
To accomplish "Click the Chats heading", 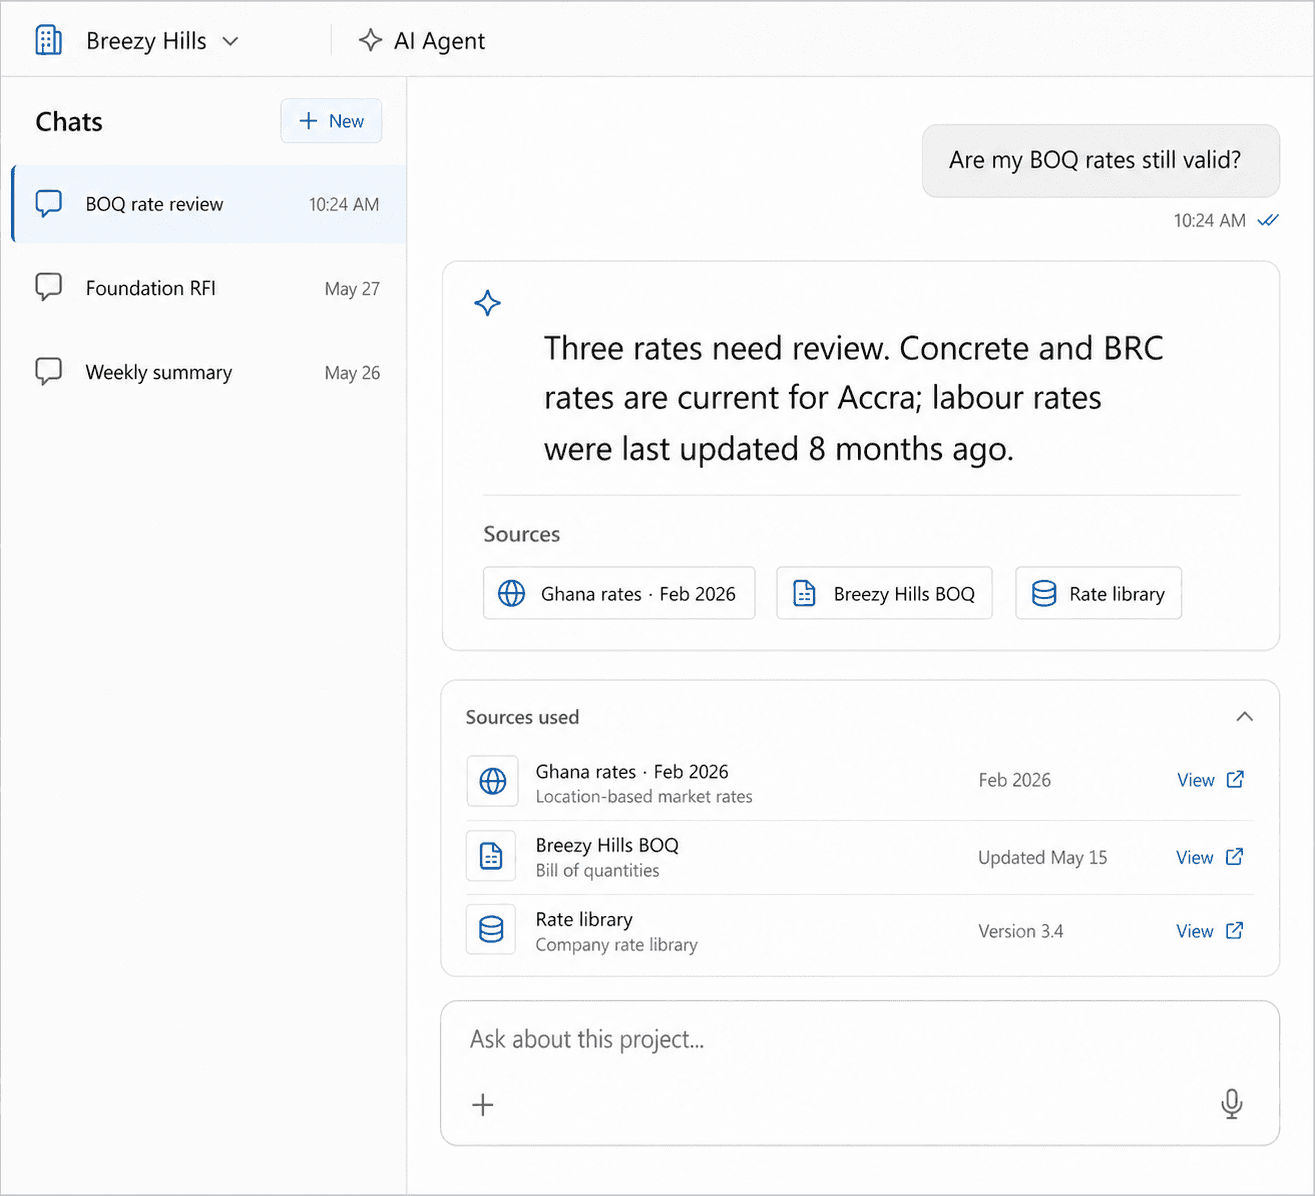I will click(x=69, y=122).
